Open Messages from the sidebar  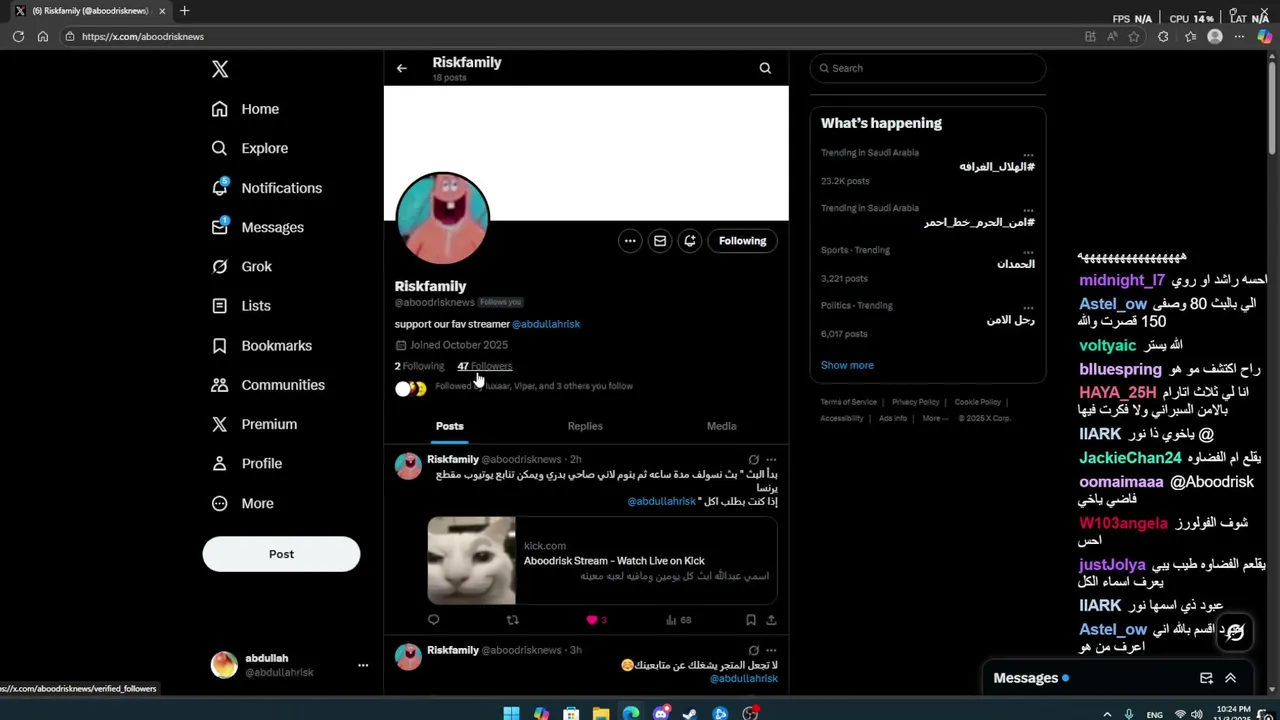pyautogui.click(x=258, y=227)
